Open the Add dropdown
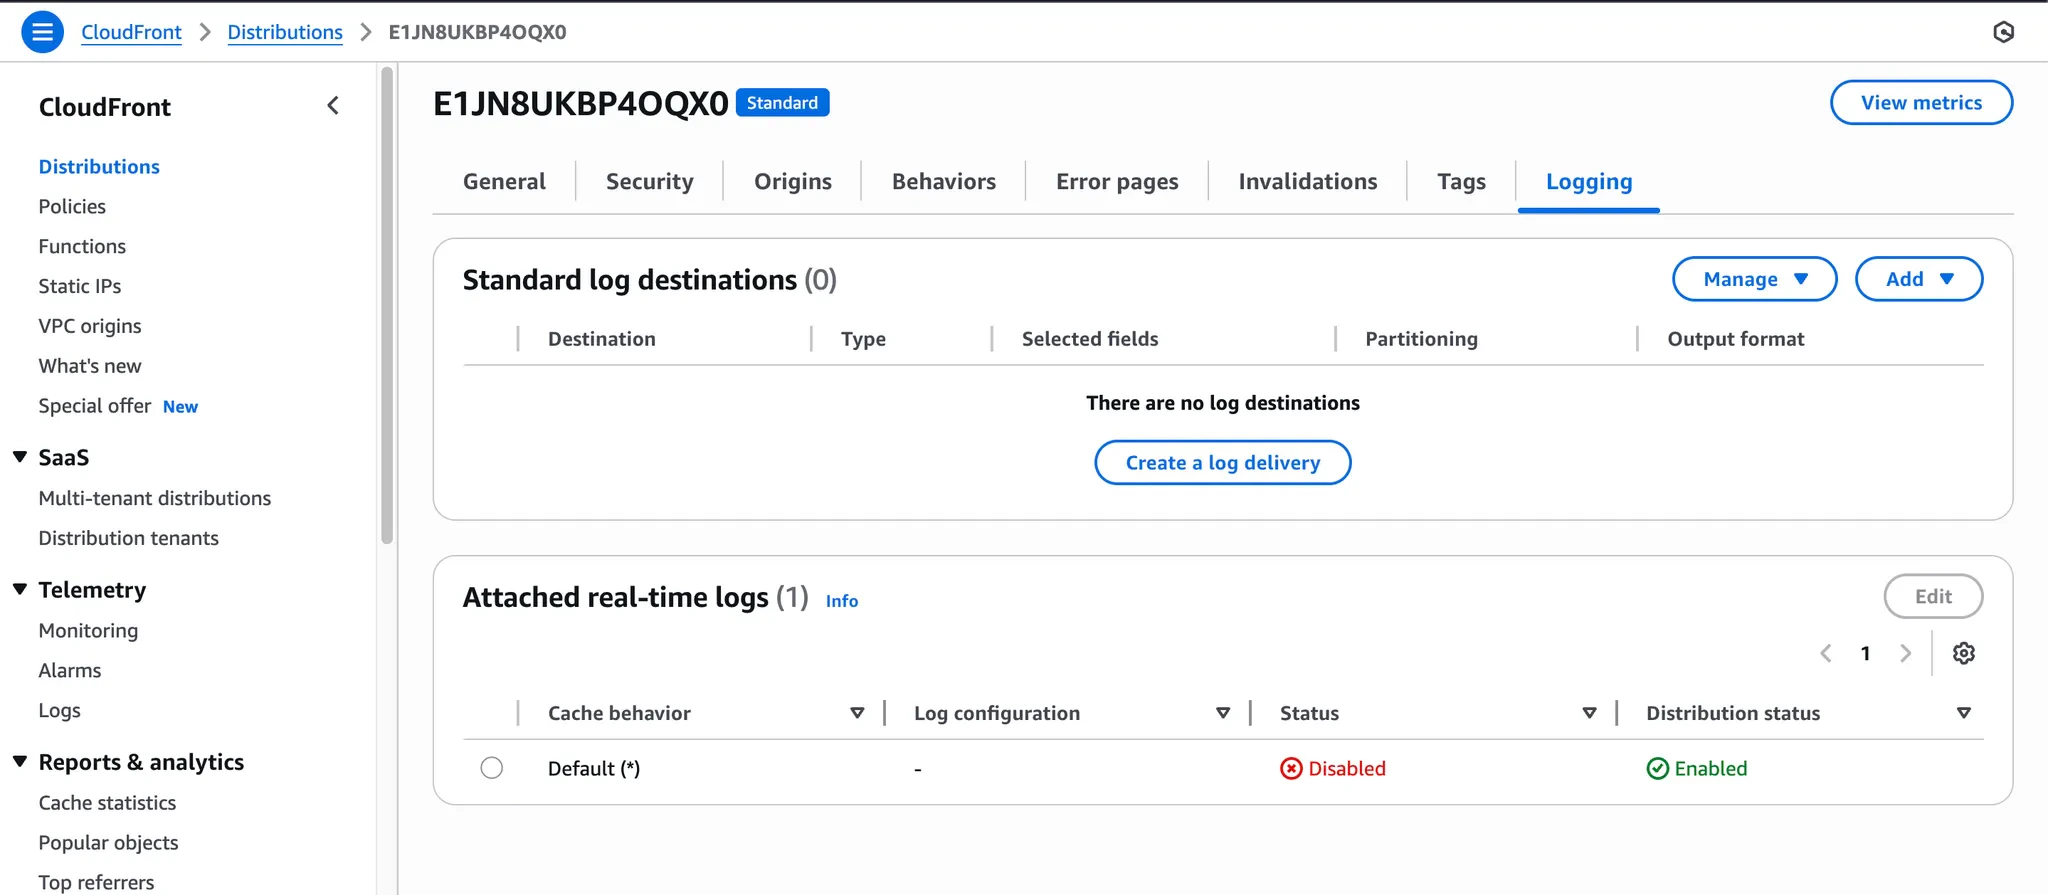 point(1918,279)
